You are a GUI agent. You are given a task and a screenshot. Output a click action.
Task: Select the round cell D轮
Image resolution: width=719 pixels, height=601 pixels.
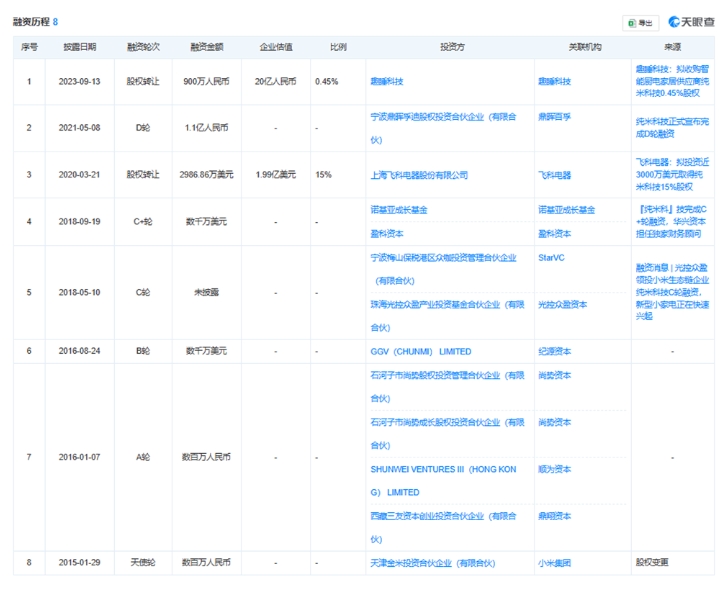click(143, 128)
